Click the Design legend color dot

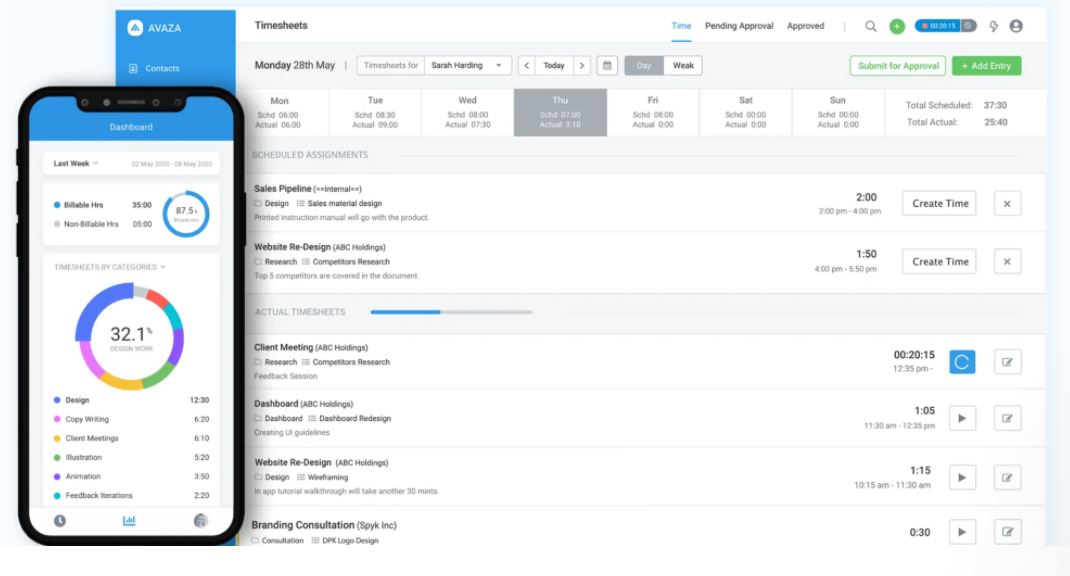point(57,400)
